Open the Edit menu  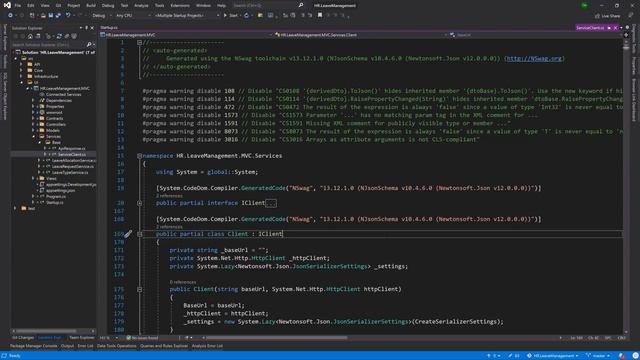point(31,5)
